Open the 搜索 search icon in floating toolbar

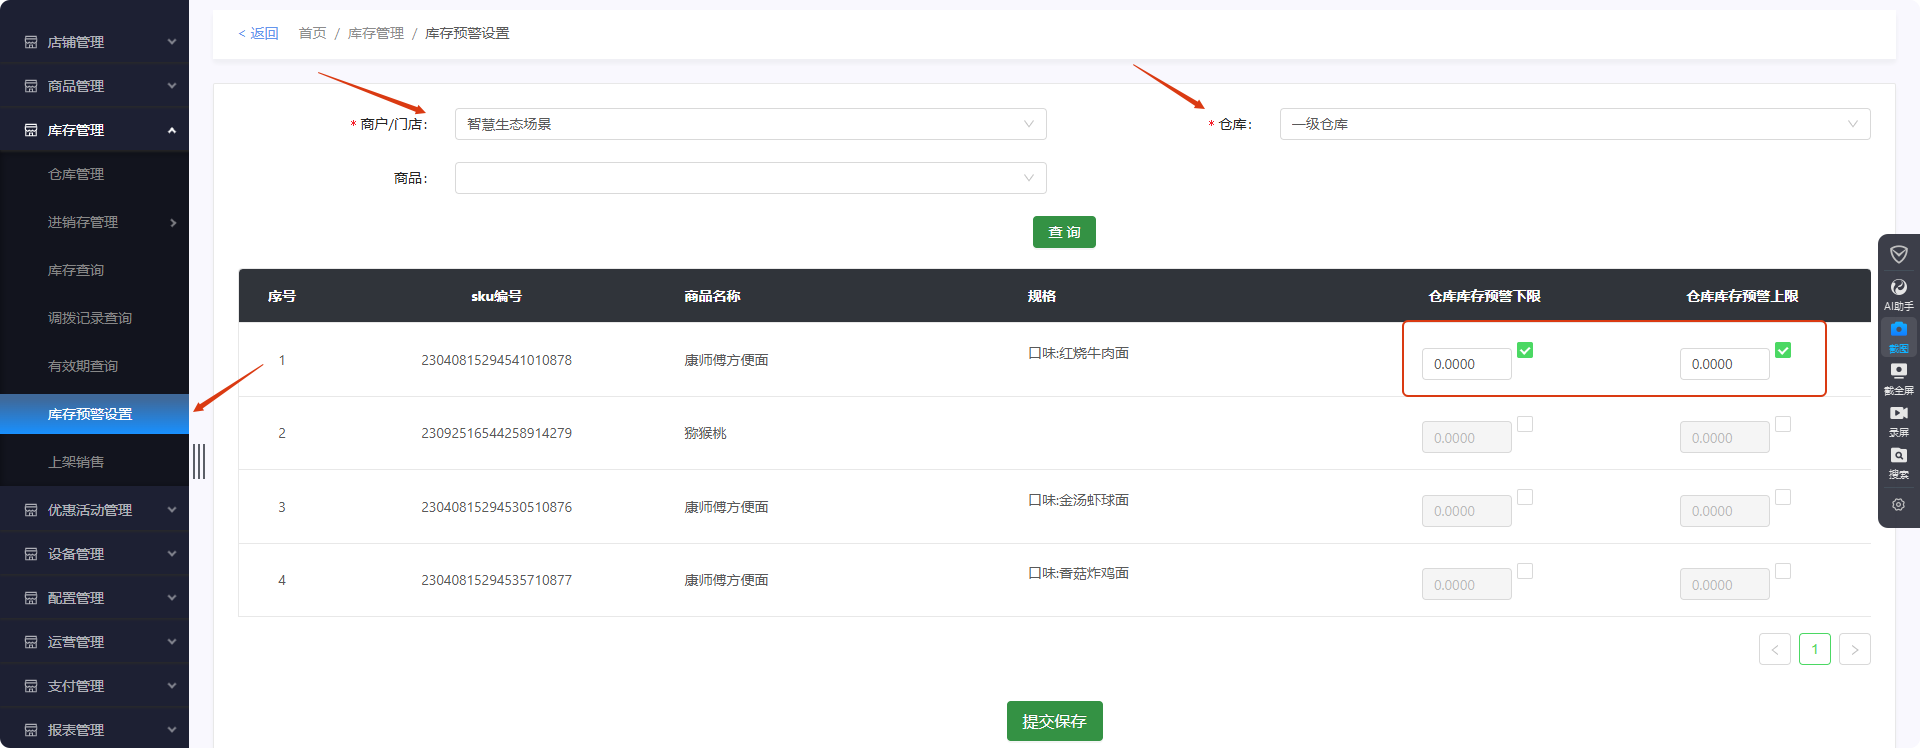1898,457
